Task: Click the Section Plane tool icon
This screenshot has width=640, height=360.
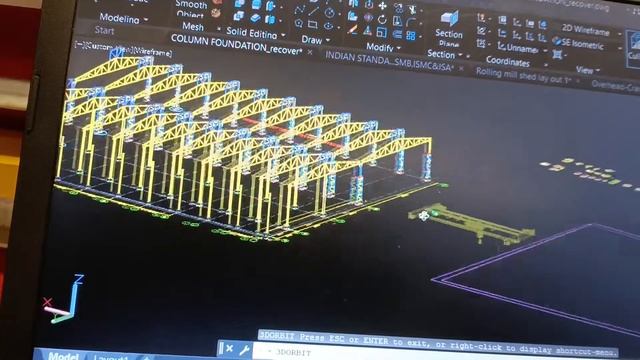Action: click(449, 18)
